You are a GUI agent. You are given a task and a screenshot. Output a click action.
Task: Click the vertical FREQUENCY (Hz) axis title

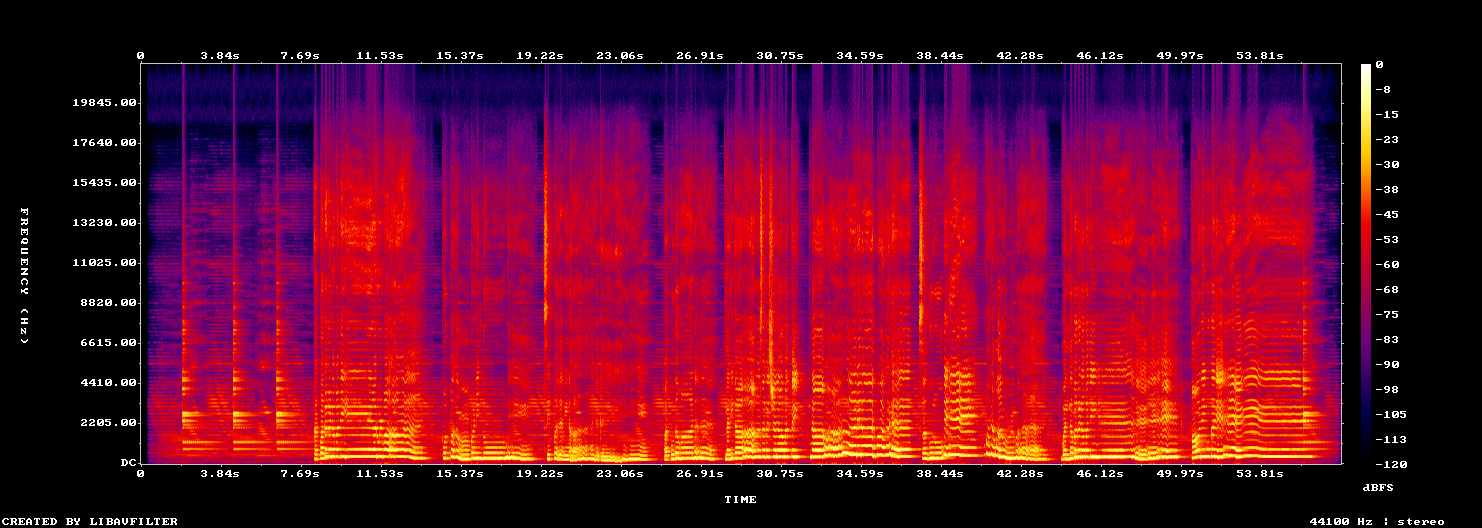(x=23, y=276)
